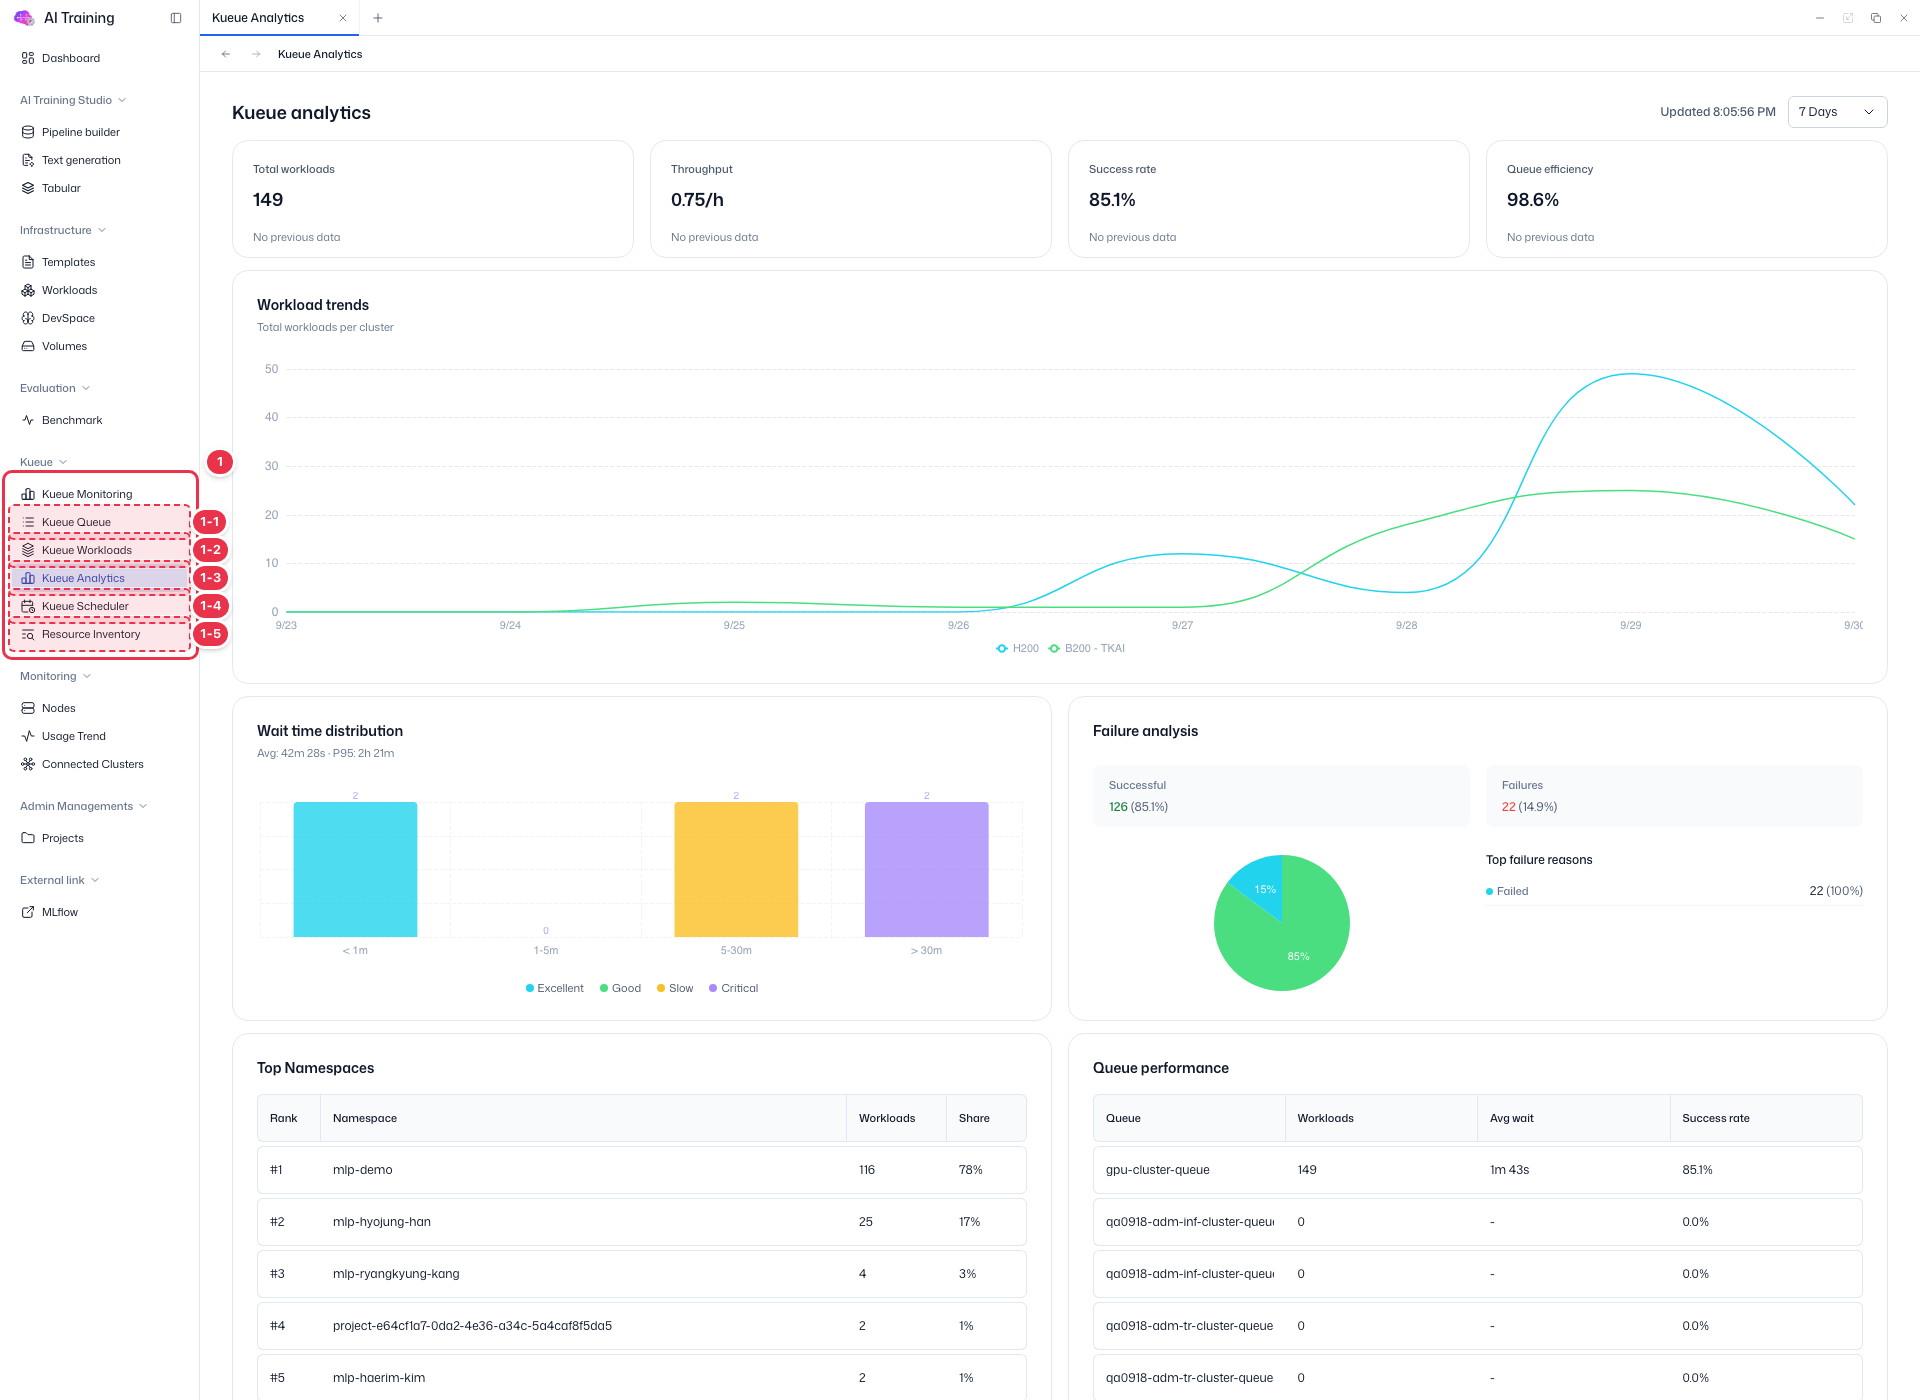Image resolution: width=1920 pixels, height=1400 pixels.
Task: Toggle the H200 series in chart legend
Action: (x=1018, y=648)
